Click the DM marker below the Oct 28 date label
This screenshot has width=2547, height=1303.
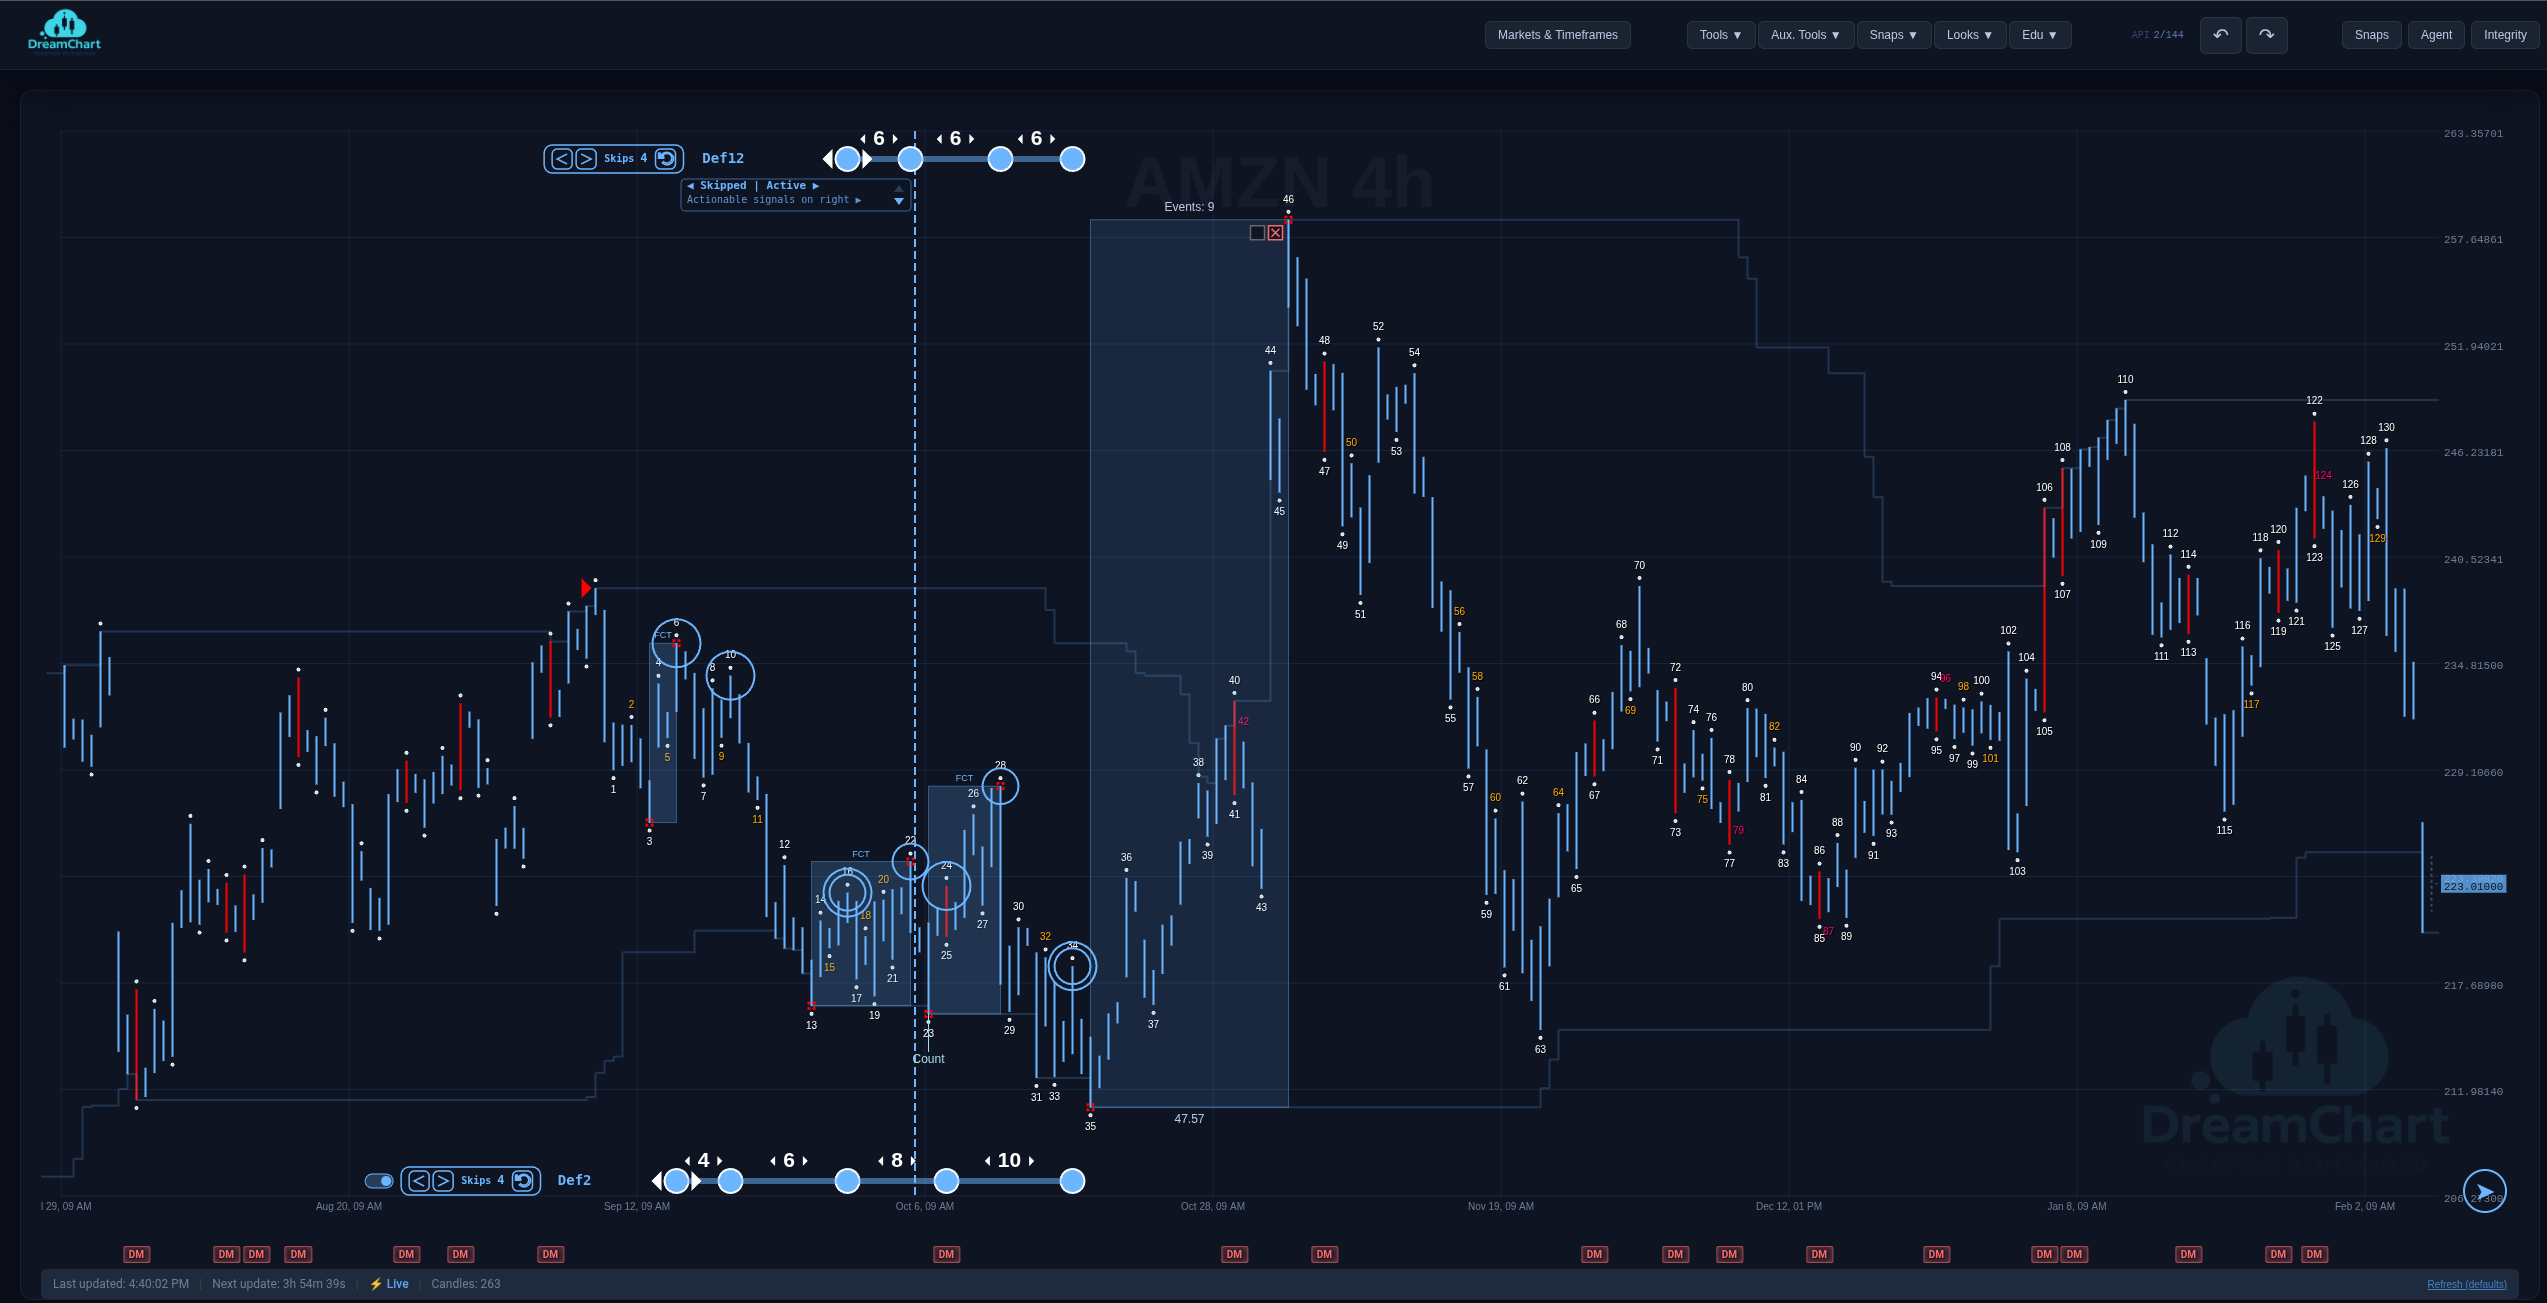click(1233, 1254)
